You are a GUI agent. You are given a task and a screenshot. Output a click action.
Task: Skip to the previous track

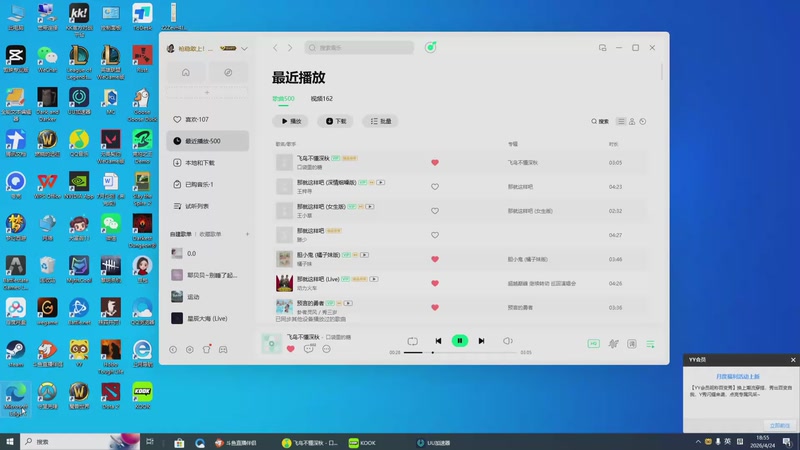pos(438,341)
